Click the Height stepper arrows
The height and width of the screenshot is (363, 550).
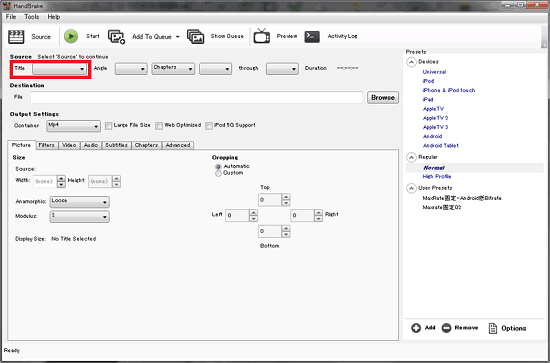[x=116, y=181]
